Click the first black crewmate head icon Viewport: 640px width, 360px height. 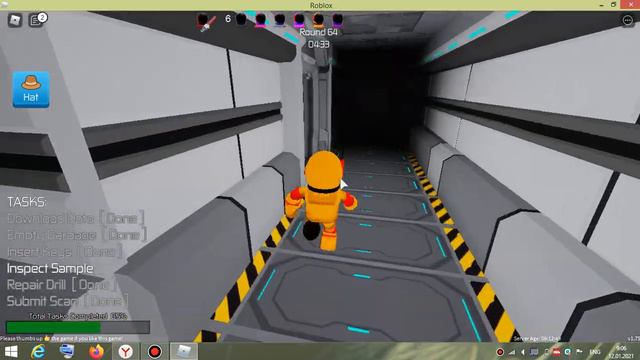point(241,19)
